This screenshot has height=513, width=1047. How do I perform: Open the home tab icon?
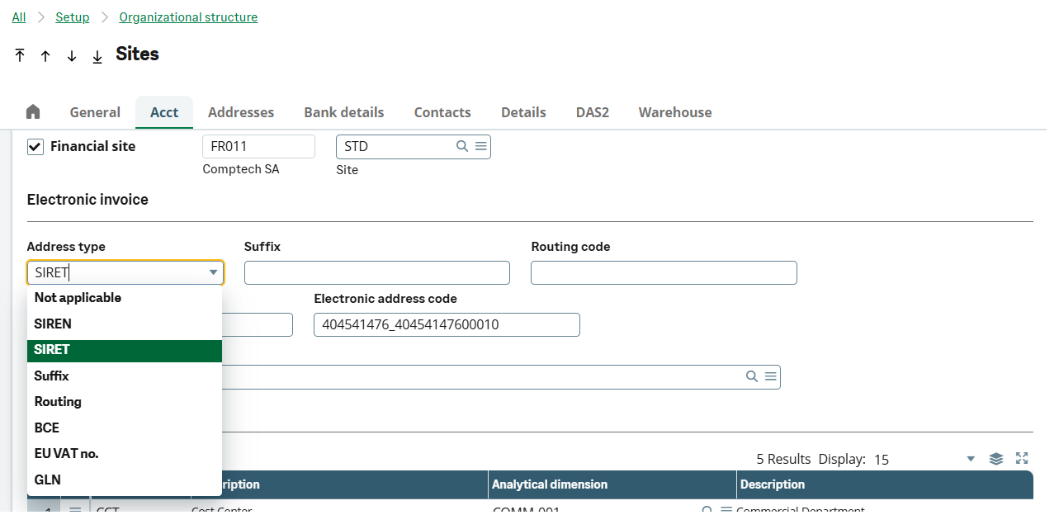tap(33, 112)
